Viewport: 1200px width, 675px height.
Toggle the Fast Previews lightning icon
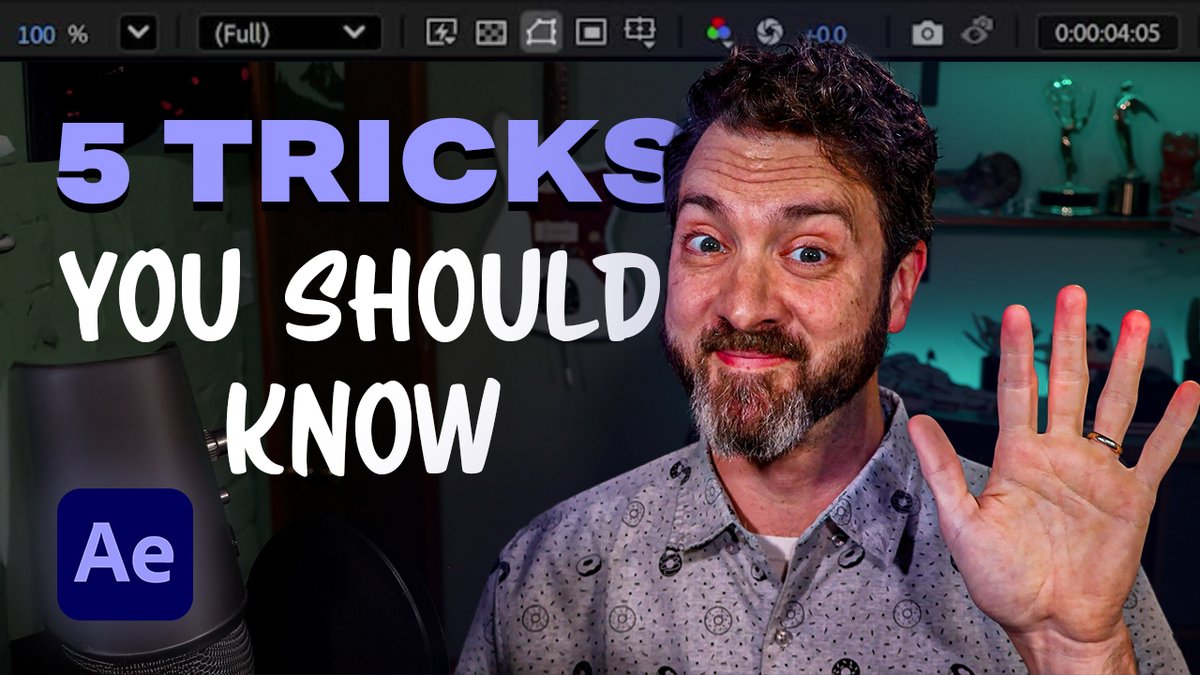[440, 33]
